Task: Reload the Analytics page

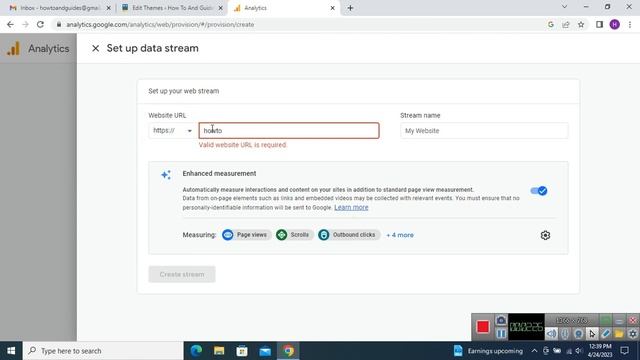Action: [x=40, y=24]
